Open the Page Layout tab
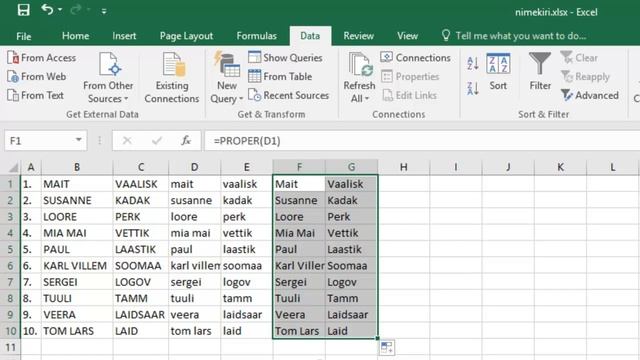This screenshot has width=640, height=360. [x=186, y=36]
